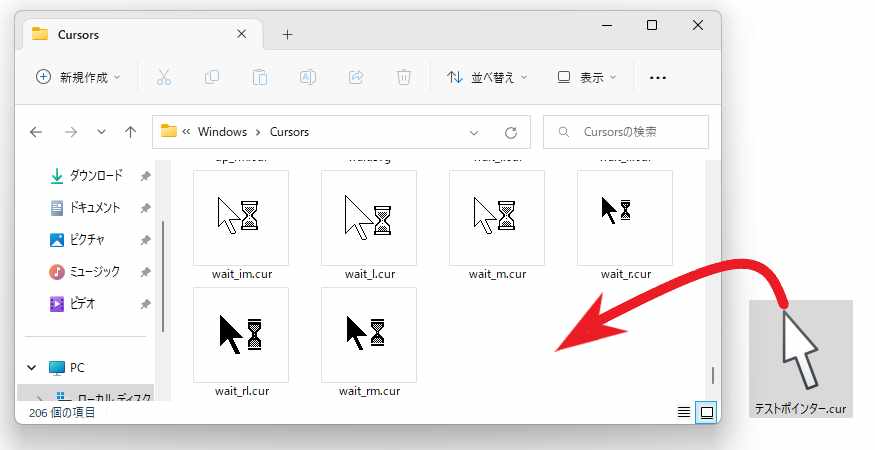
Task: Collapse the PC tree node
Action: tap(32, 367)
